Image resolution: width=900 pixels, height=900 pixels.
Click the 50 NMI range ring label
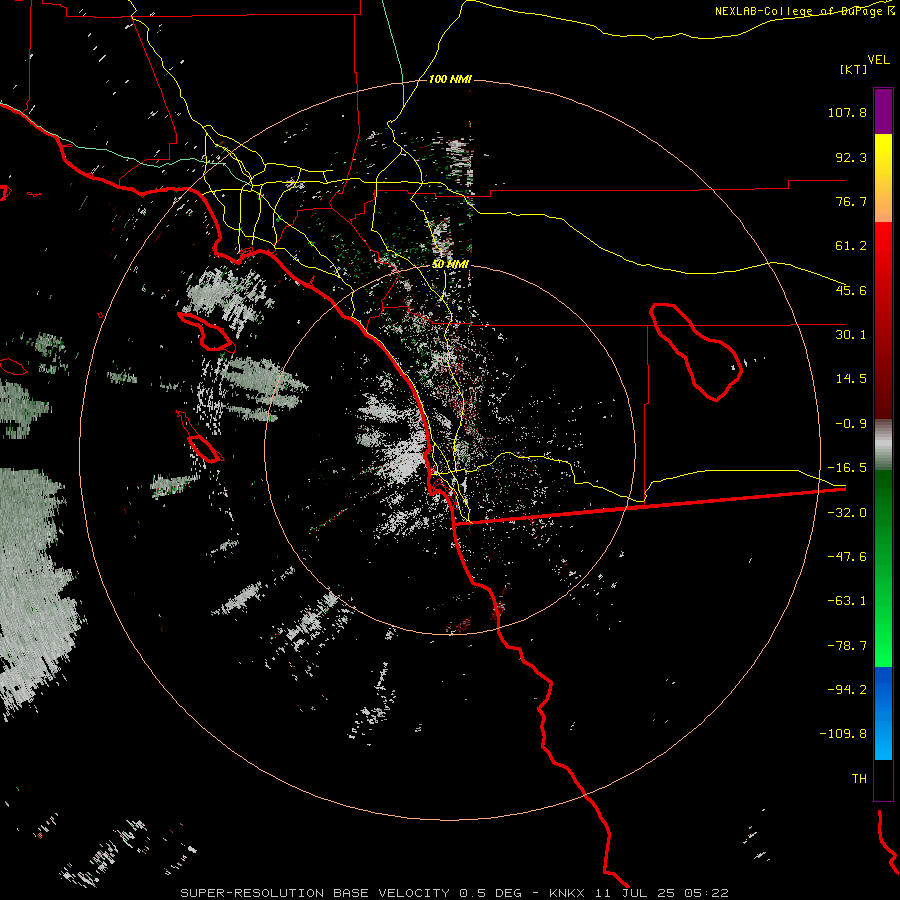coord(451,265)
